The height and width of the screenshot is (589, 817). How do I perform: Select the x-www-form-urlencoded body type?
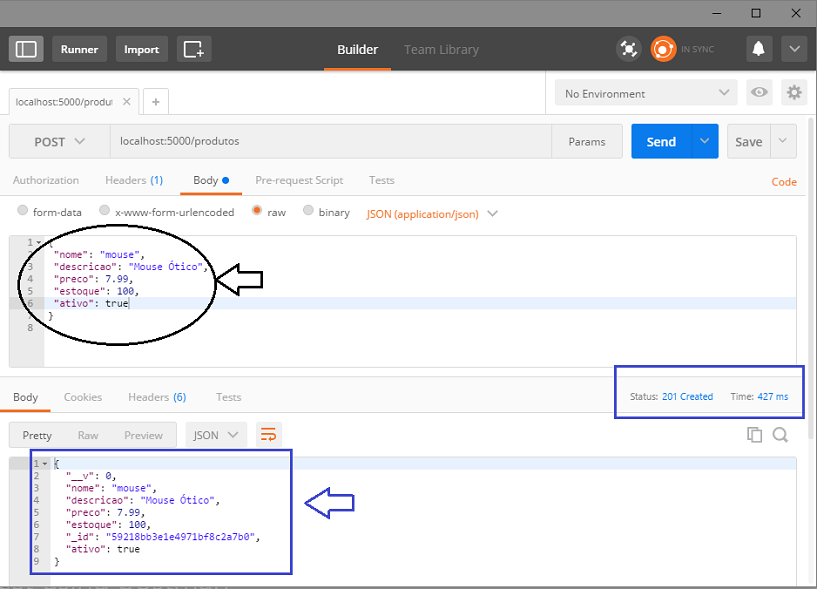(105, 210)
